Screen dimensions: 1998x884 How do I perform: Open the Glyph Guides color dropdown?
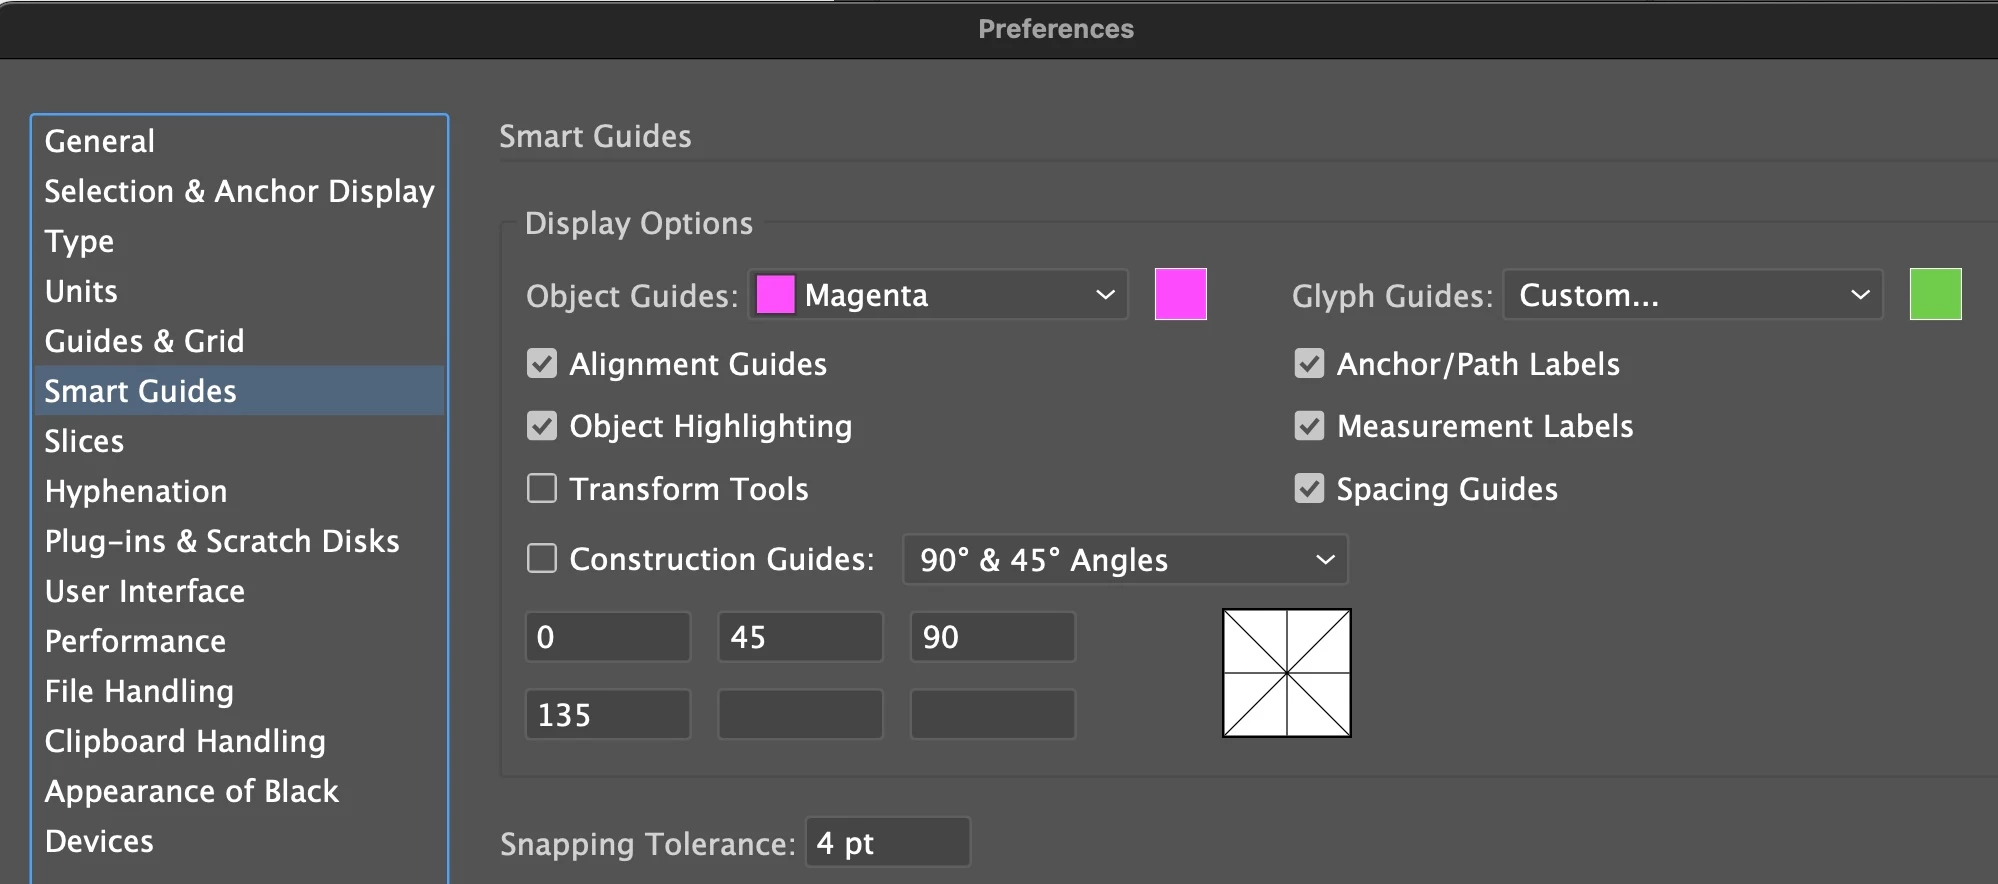click(x=1692, y=295)
